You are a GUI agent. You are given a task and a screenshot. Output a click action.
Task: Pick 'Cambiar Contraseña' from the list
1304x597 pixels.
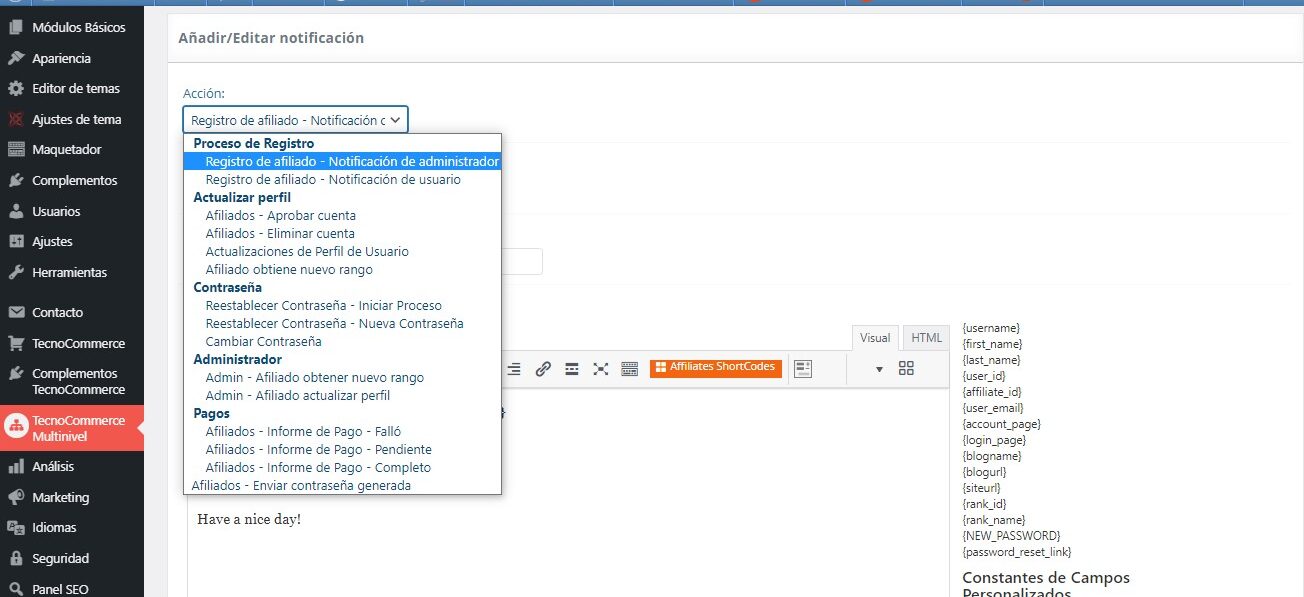coord(263,342)
